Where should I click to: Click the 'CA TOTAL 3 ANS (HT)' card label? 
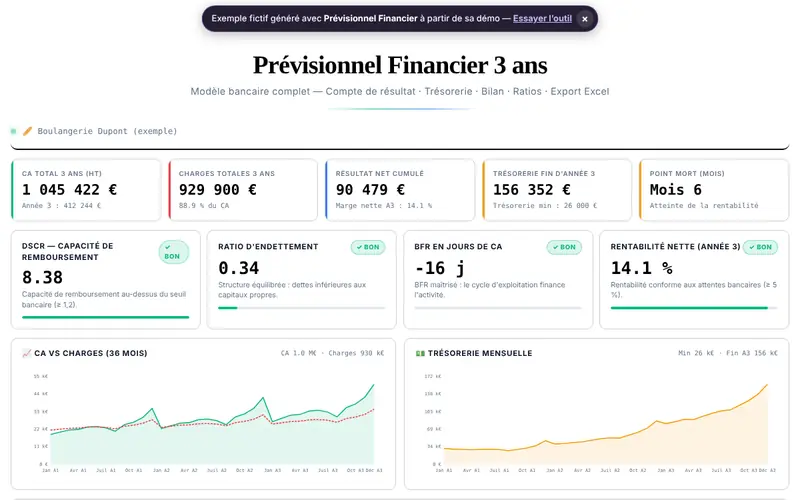point(62,173)
